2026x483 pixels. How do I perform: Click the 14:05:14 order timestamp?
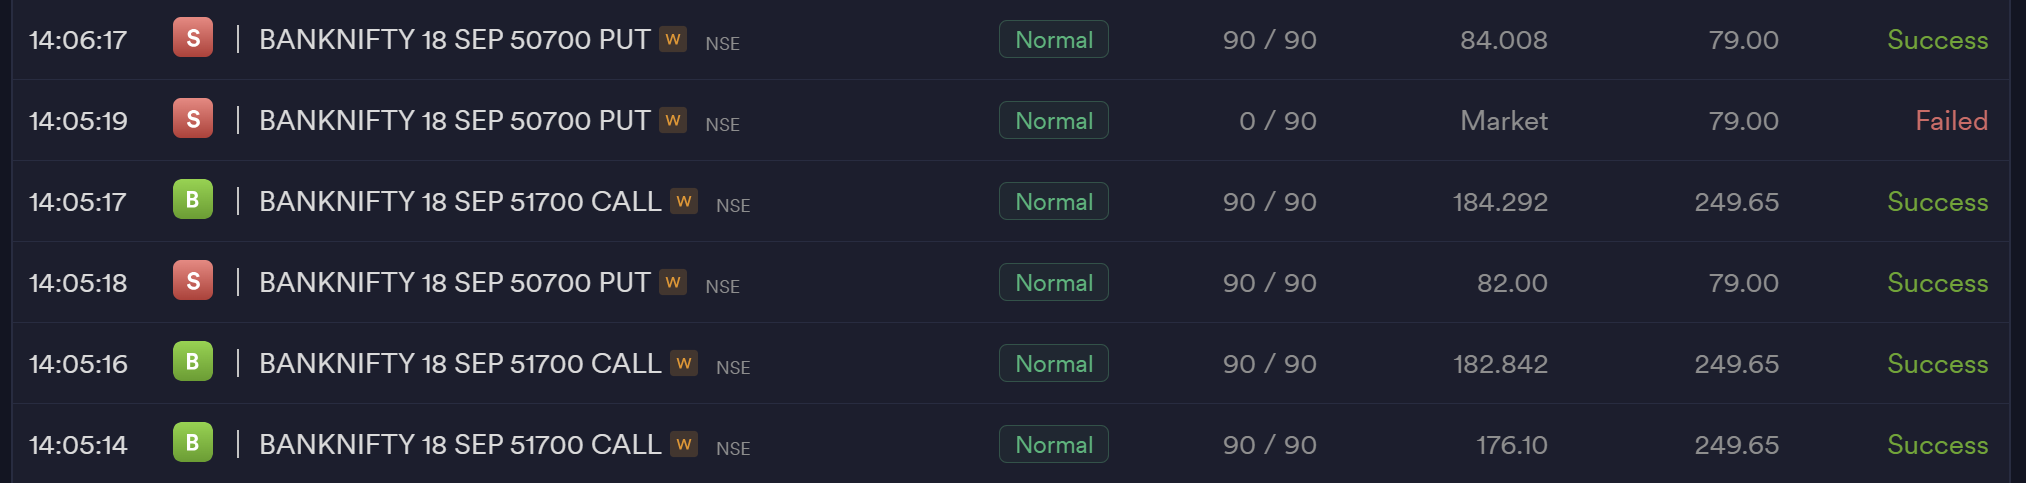[78, 445]
